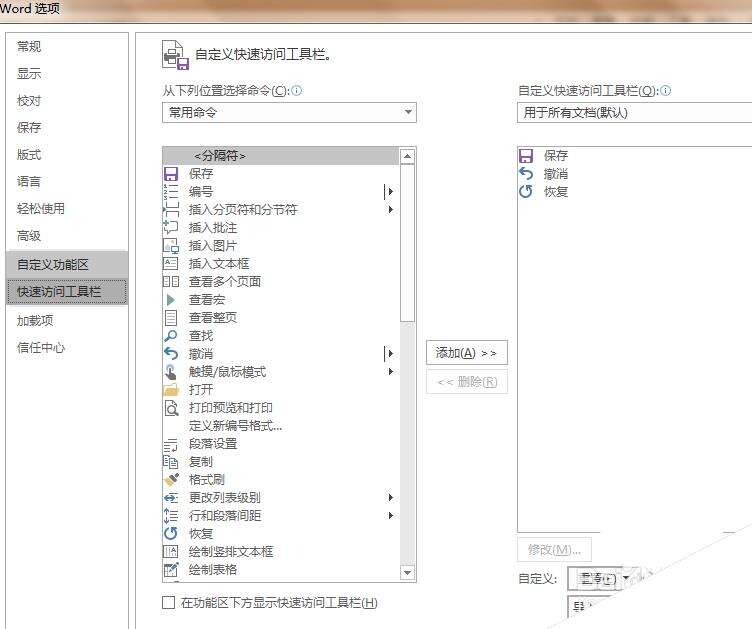This screenshot has width=752, height=629.
Task: Click the commands list scroll down arrow
Action: pyautogui.click(x=407, y=572)
